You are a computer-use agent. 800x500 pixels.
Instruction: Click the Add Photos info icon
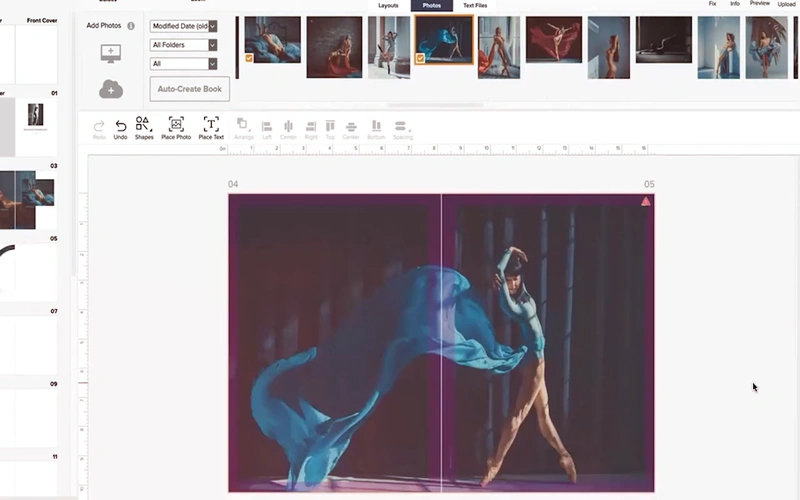pyautogui.click(x=131, y=26)
